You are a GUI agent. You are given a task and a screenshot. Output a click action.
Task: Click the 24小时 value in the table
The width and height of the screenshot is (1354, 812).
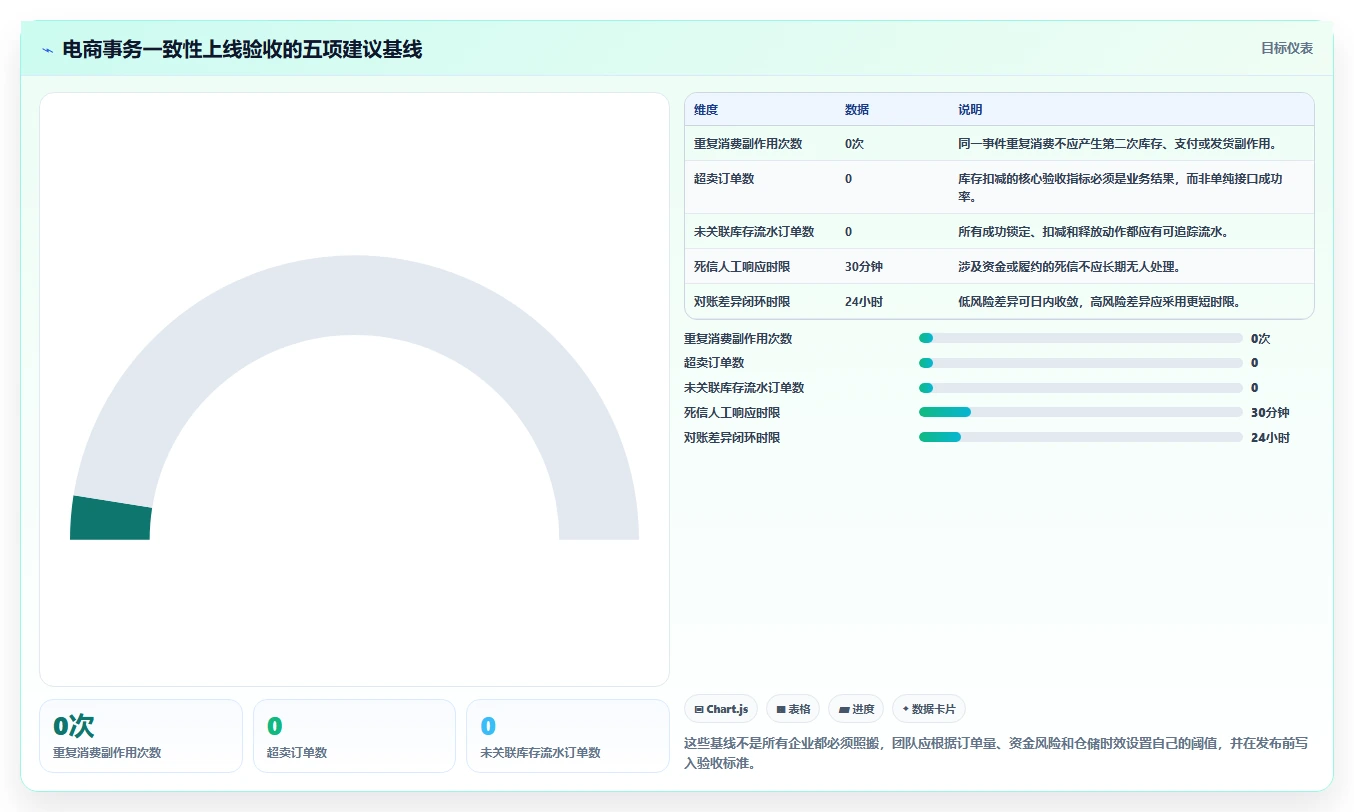[864, 302]
